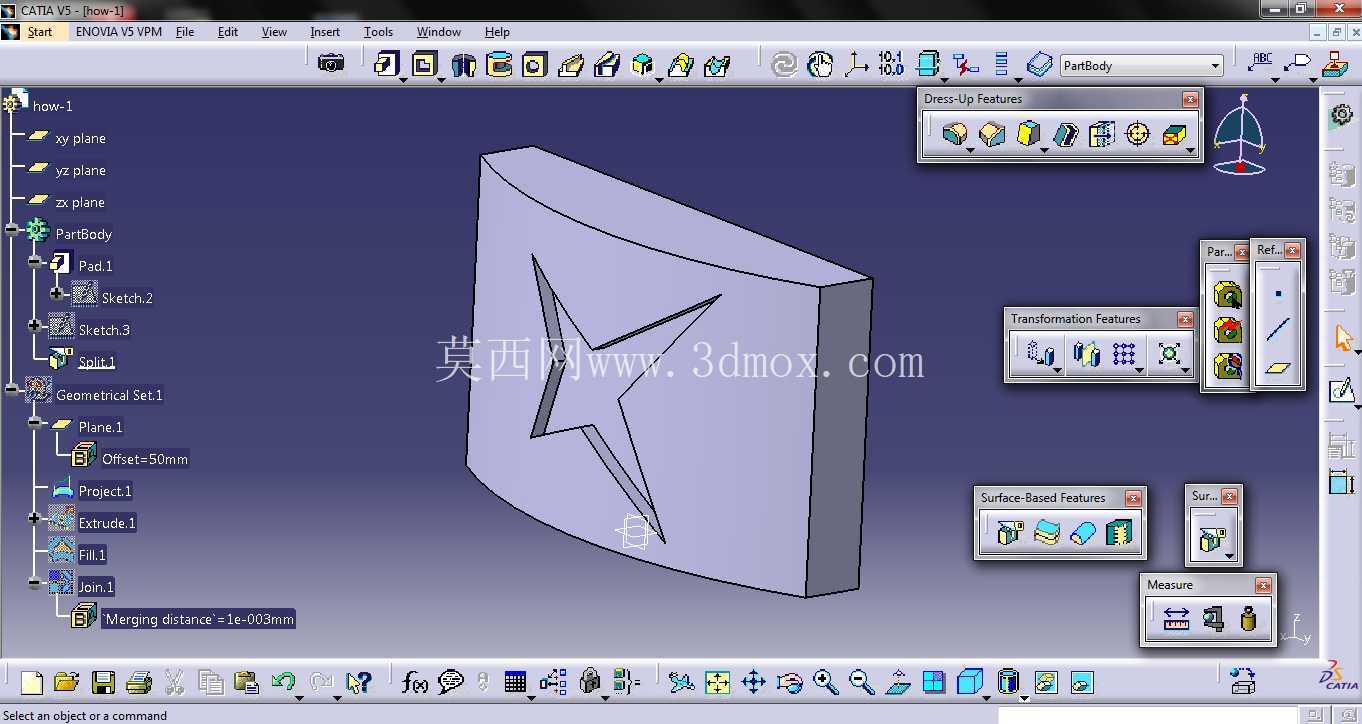Click the Split icon in Surface-Based Features

(1010, 533)
